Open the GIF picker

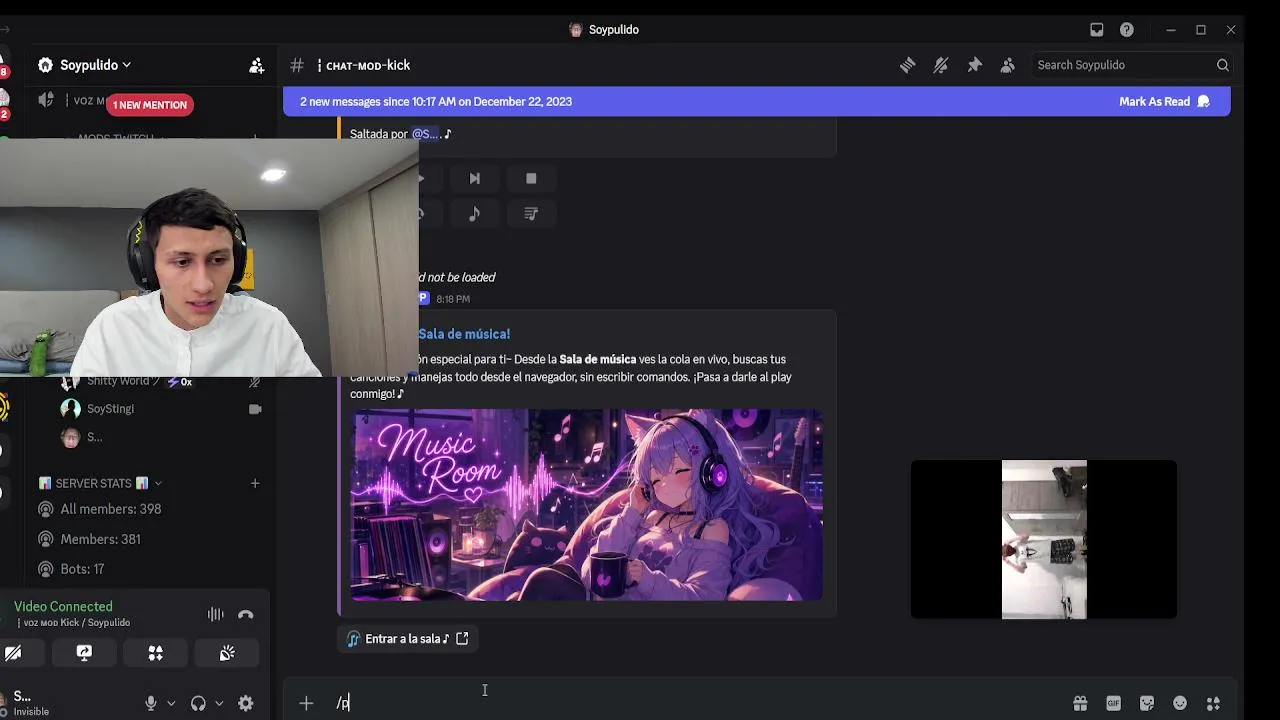point(1113,703)
